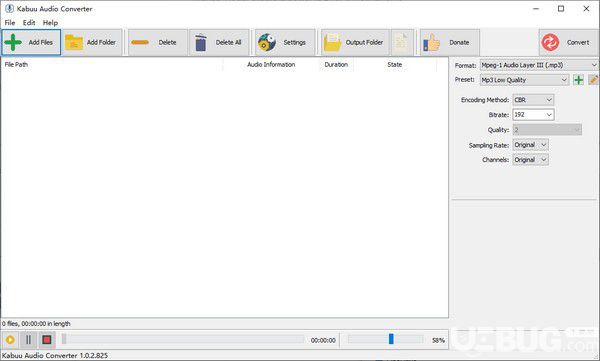Click the Audio Information column header
Screen dimensions: 600x361
coord(271,64)
